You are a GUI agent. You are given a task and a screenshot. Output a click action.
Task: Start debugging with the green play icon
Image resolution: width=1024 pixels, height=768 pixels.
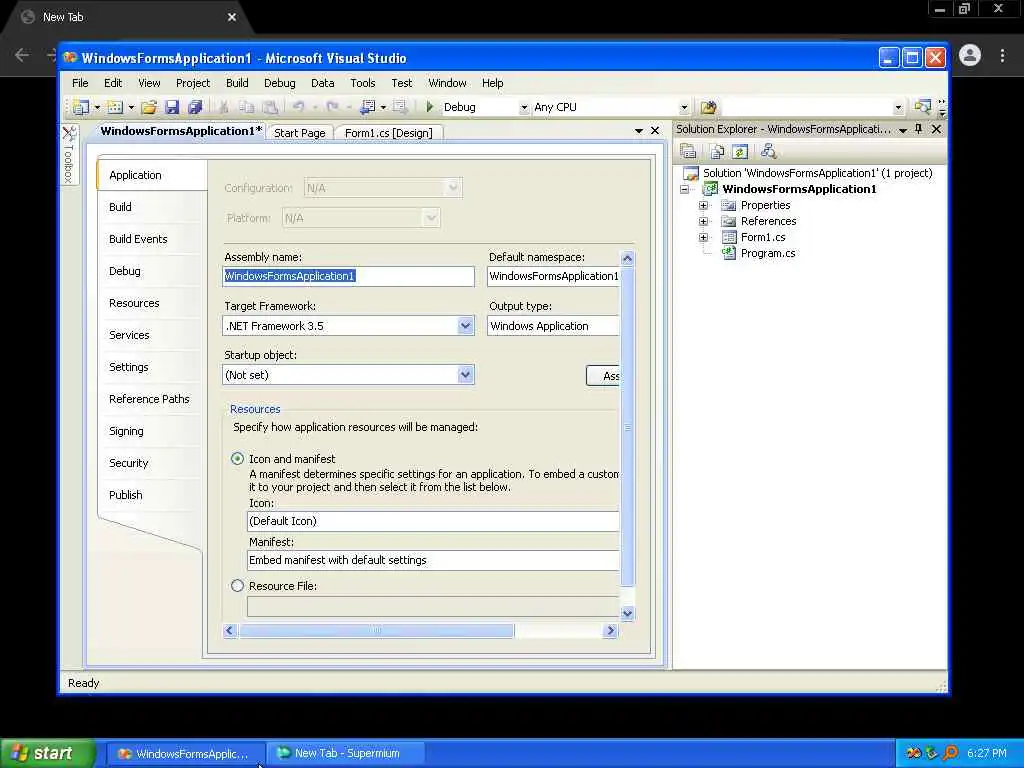[430, 106]
